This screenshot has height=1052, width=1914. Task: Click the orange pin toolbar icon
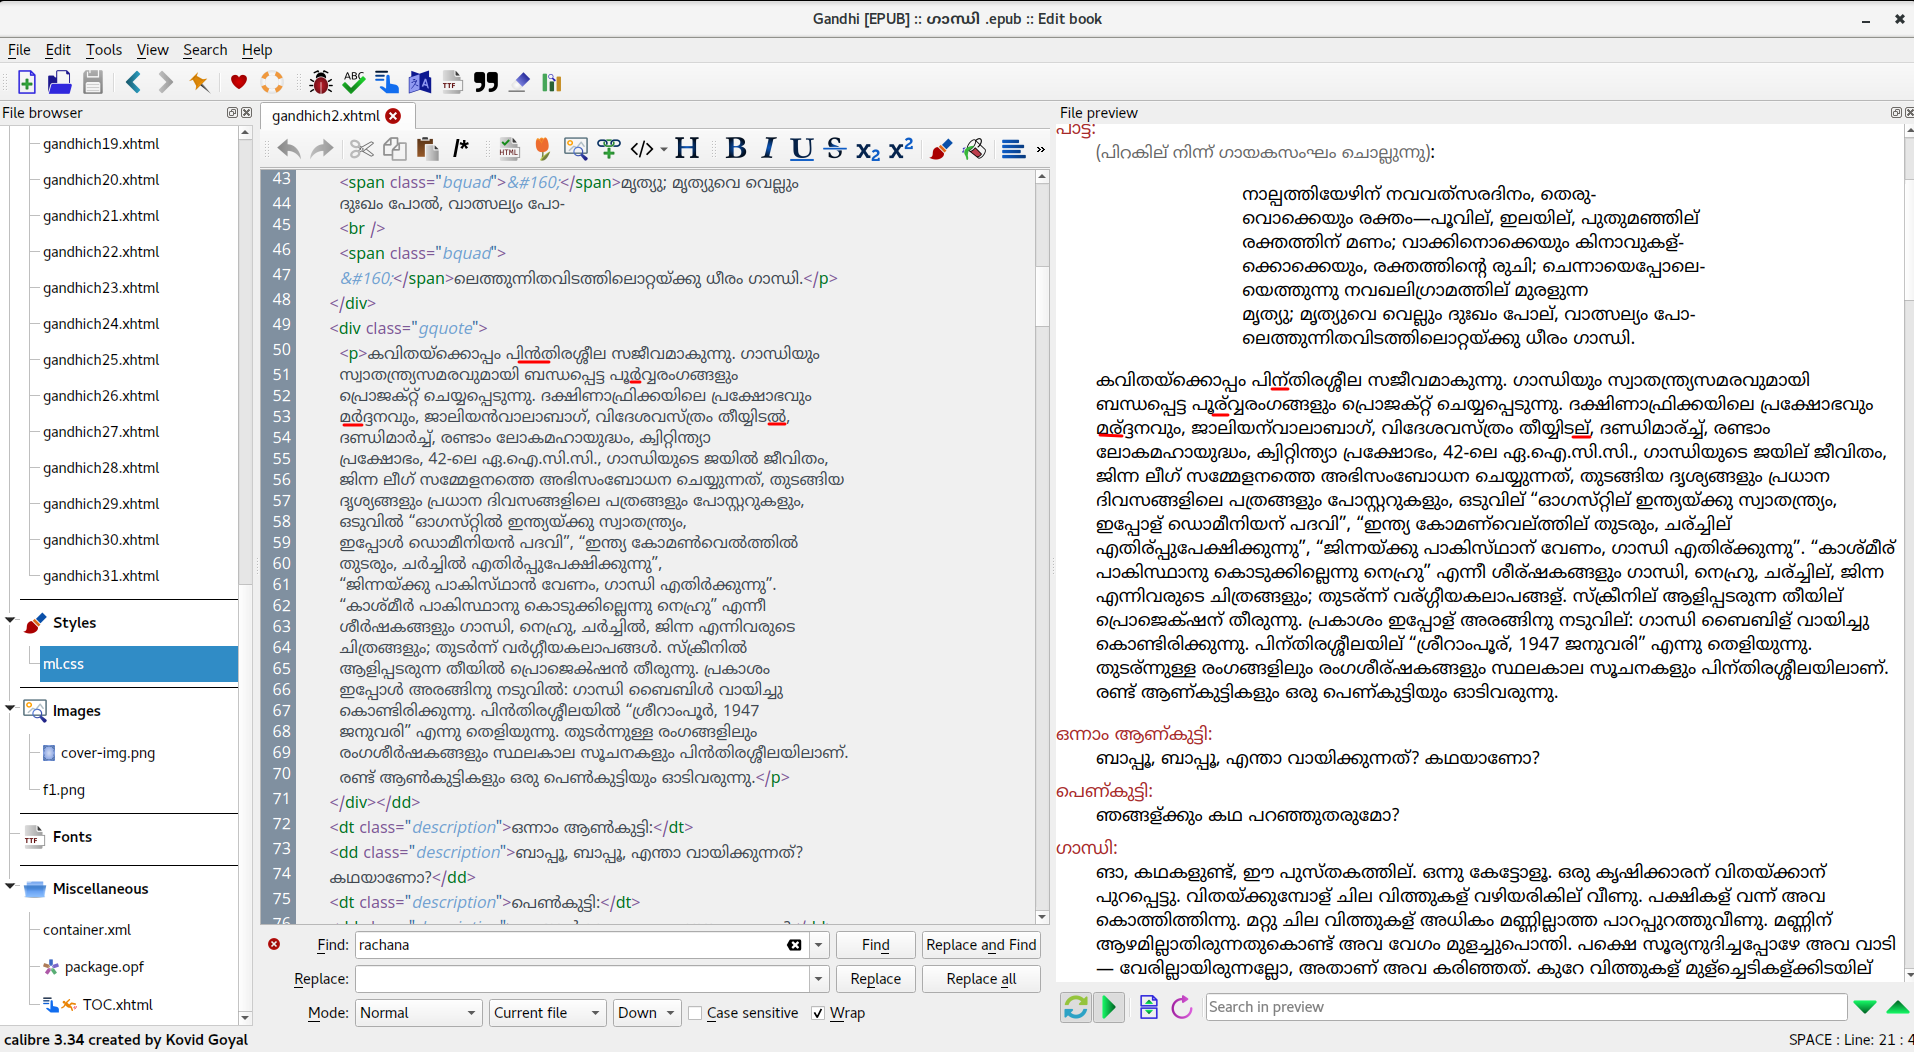pos(199,82)
